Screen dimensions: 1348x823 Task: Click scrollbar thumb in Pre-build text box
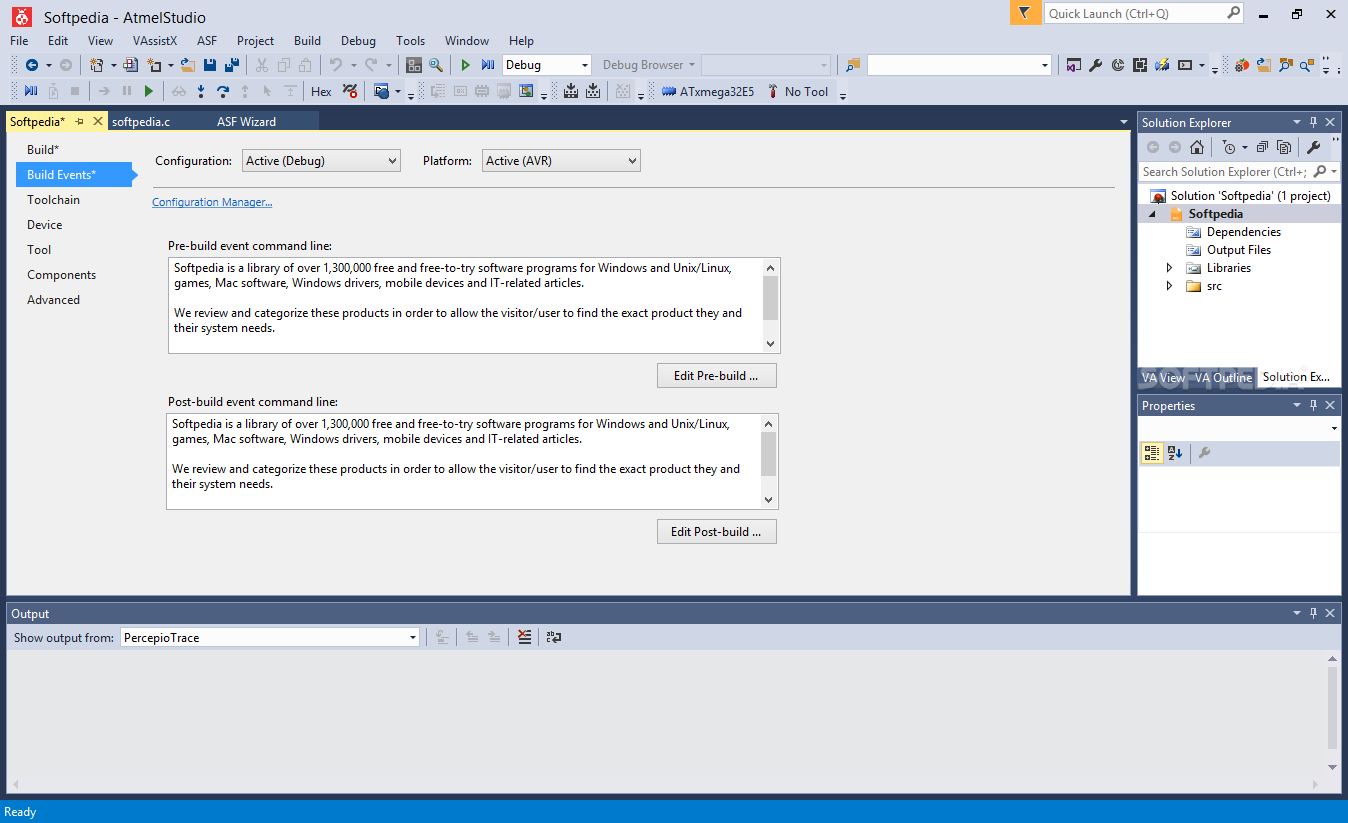pyautogui.click(x=770, y=298)
